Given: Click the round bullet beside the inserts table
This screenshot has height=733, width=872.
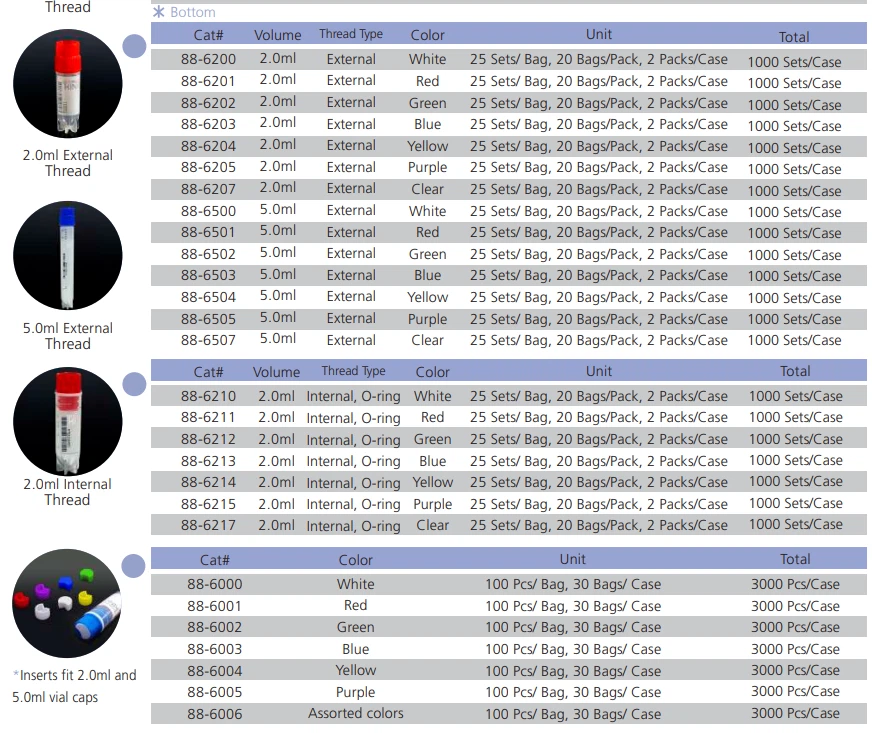Looking at the screenshot, I should [x=133, y=566].
